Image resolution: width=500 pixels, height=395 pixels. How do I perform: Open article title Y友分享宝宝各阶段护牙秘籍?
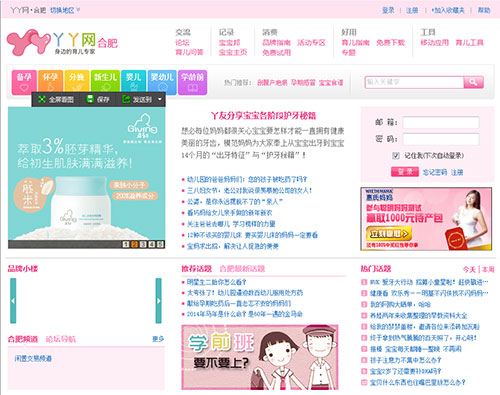coord(263,116)
